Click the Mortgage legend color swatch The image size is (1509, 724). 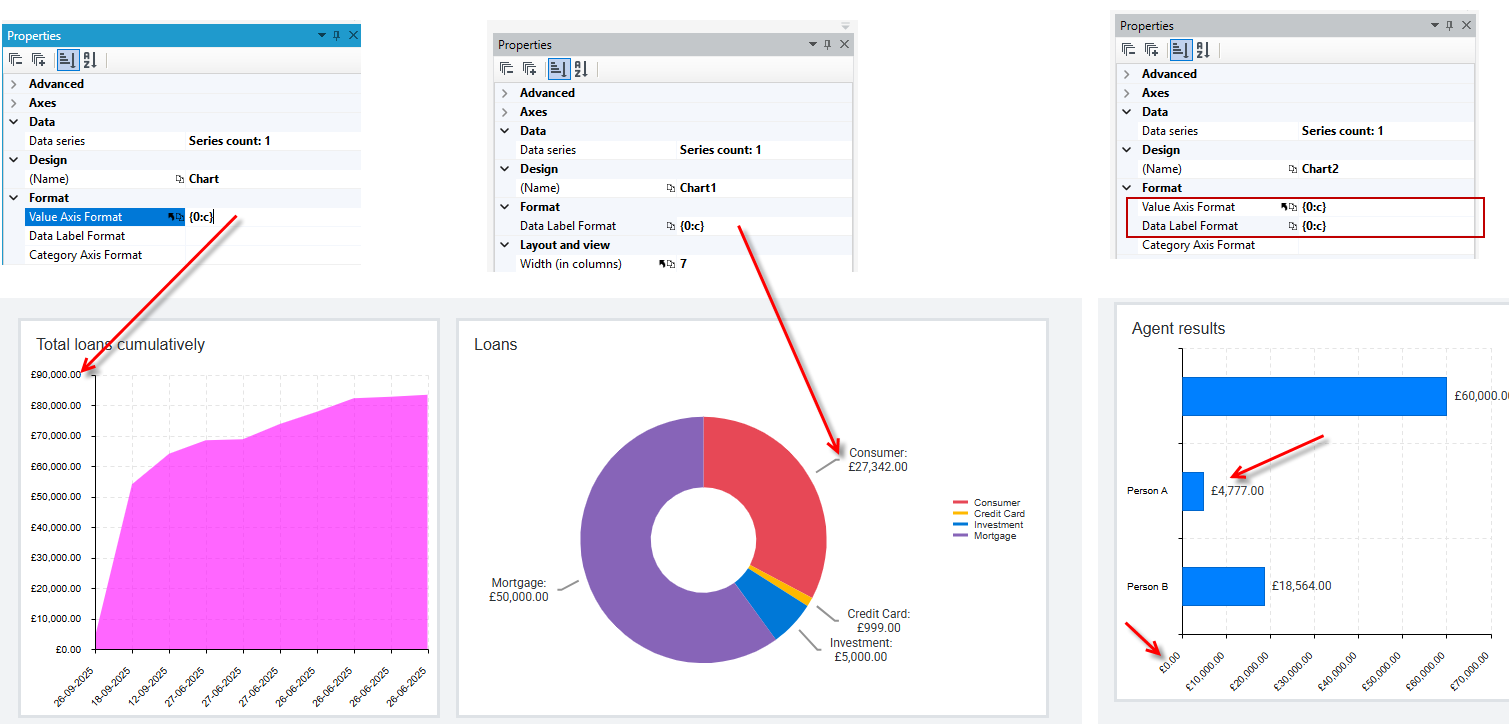[960, 536]
